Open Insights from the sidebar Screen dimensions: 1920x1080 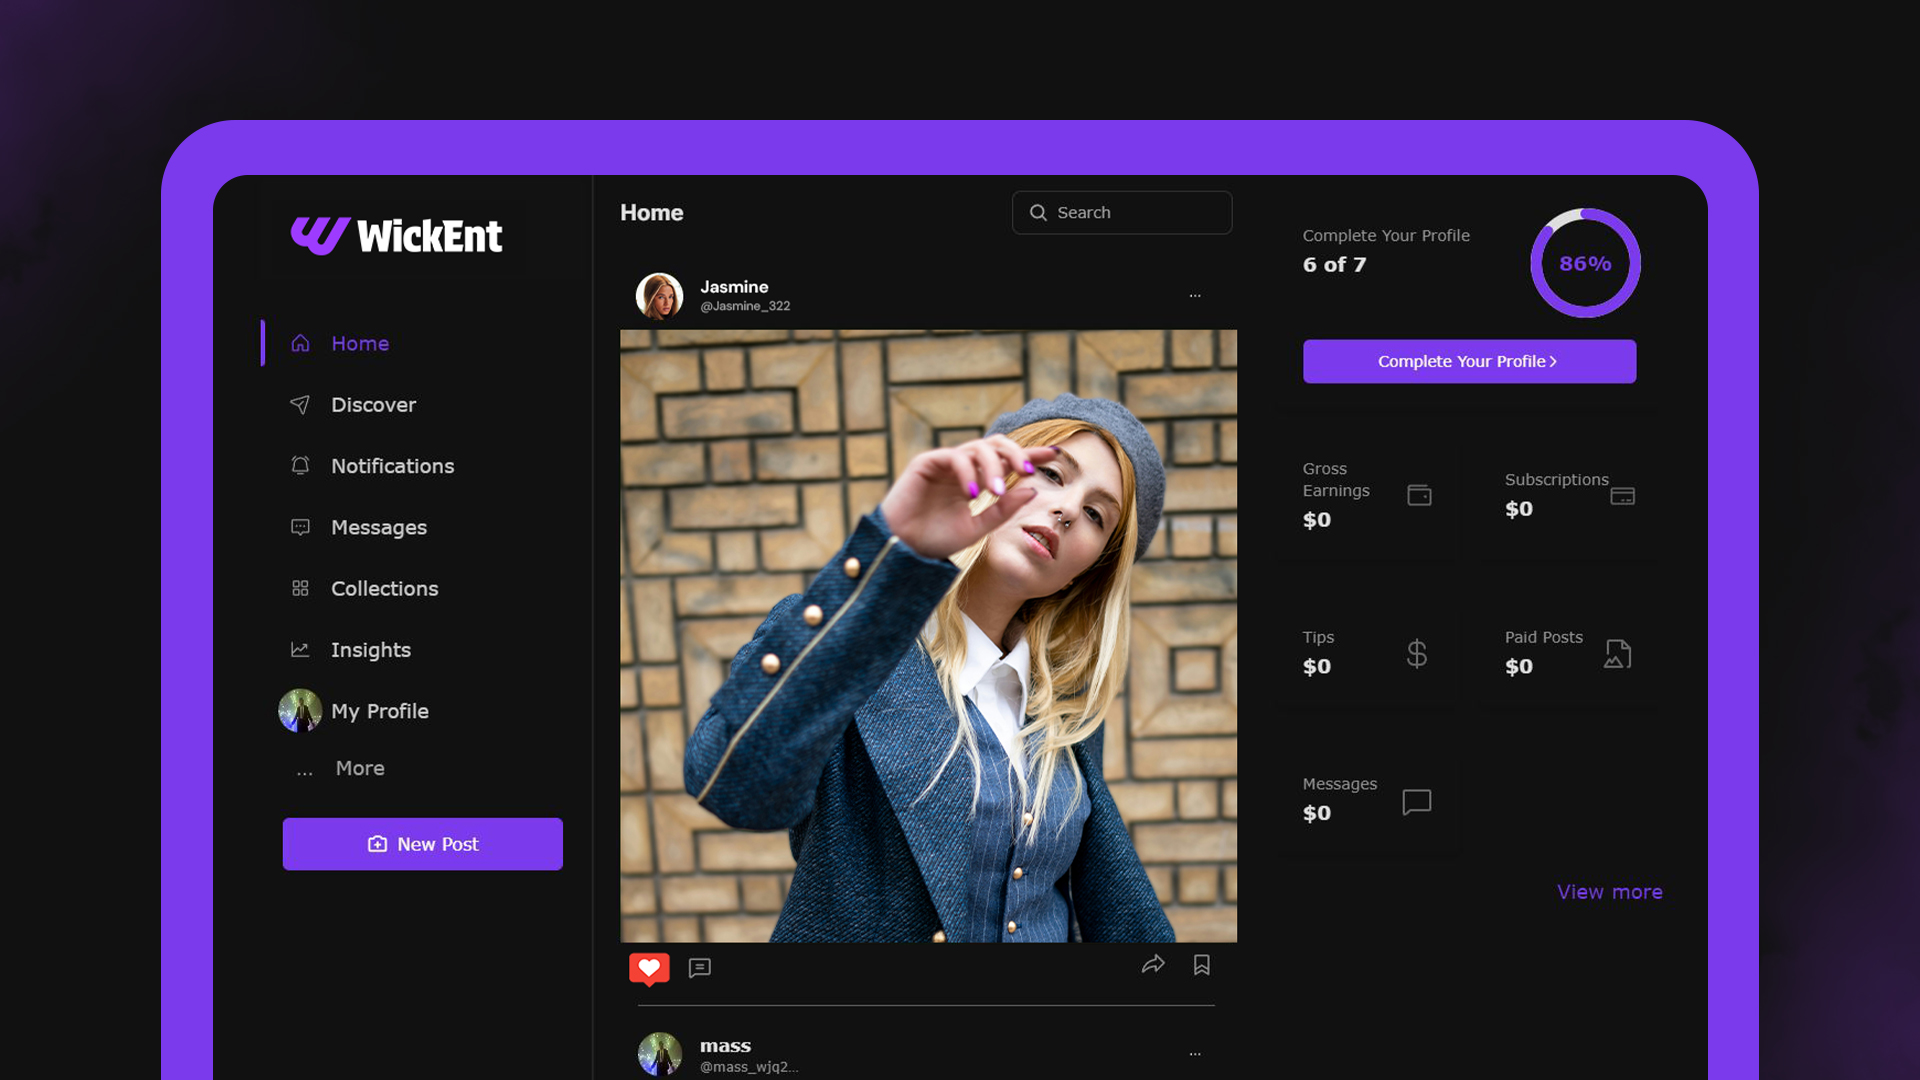tap(370, 650)
